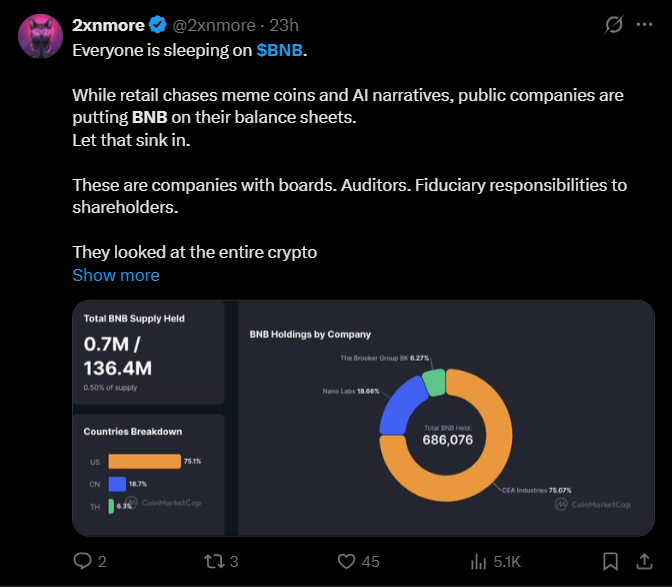This screenshot has height=587, width=672.
Task: Click the orange US bar in Countries Breakdown
Action: click(144, 461)
